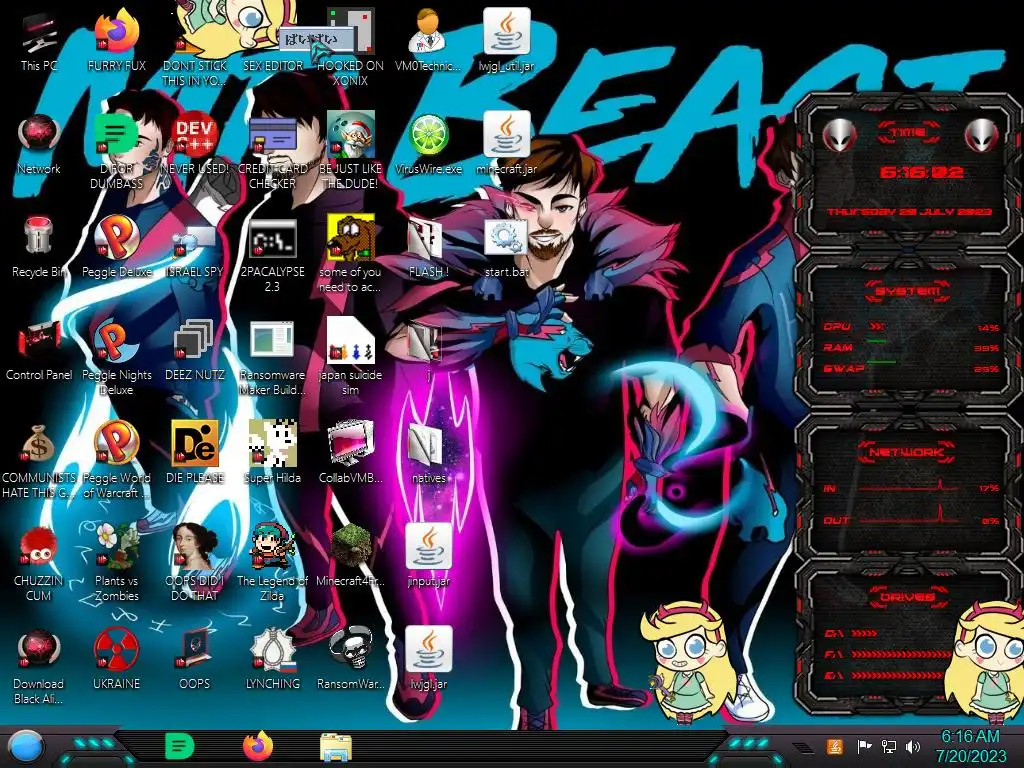Select the start.bat file

pyautogui.click(x=506, y=247)
